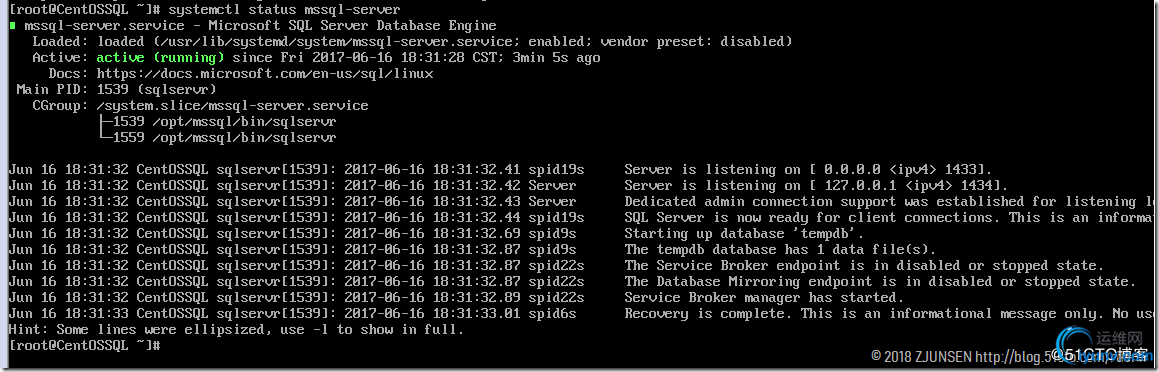Click the CGroup /system.slice/mssql-server.service path
Image resolution: width=1159 pixels, height=372 pixels.
click(232, 106)
